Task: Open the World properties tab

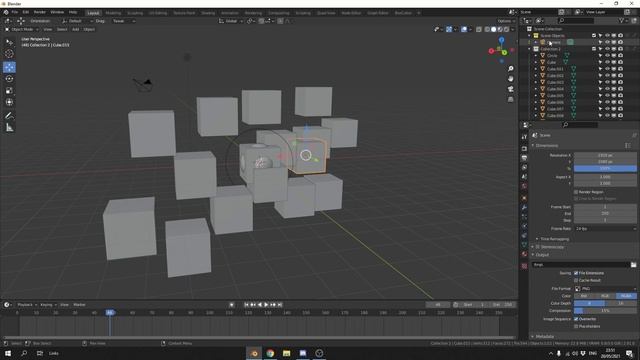Action: [x=524, y=186]
